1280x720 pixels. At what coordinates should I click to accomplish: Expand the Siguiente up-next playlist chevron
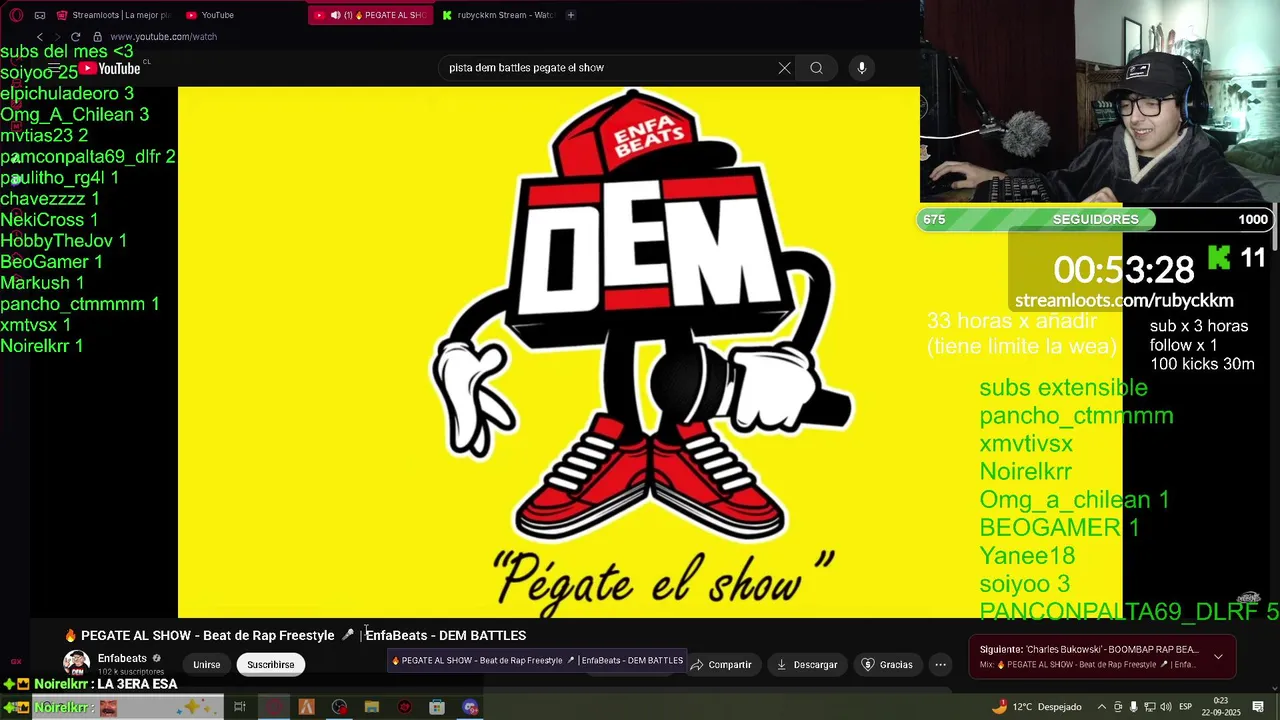point(1218,657)
